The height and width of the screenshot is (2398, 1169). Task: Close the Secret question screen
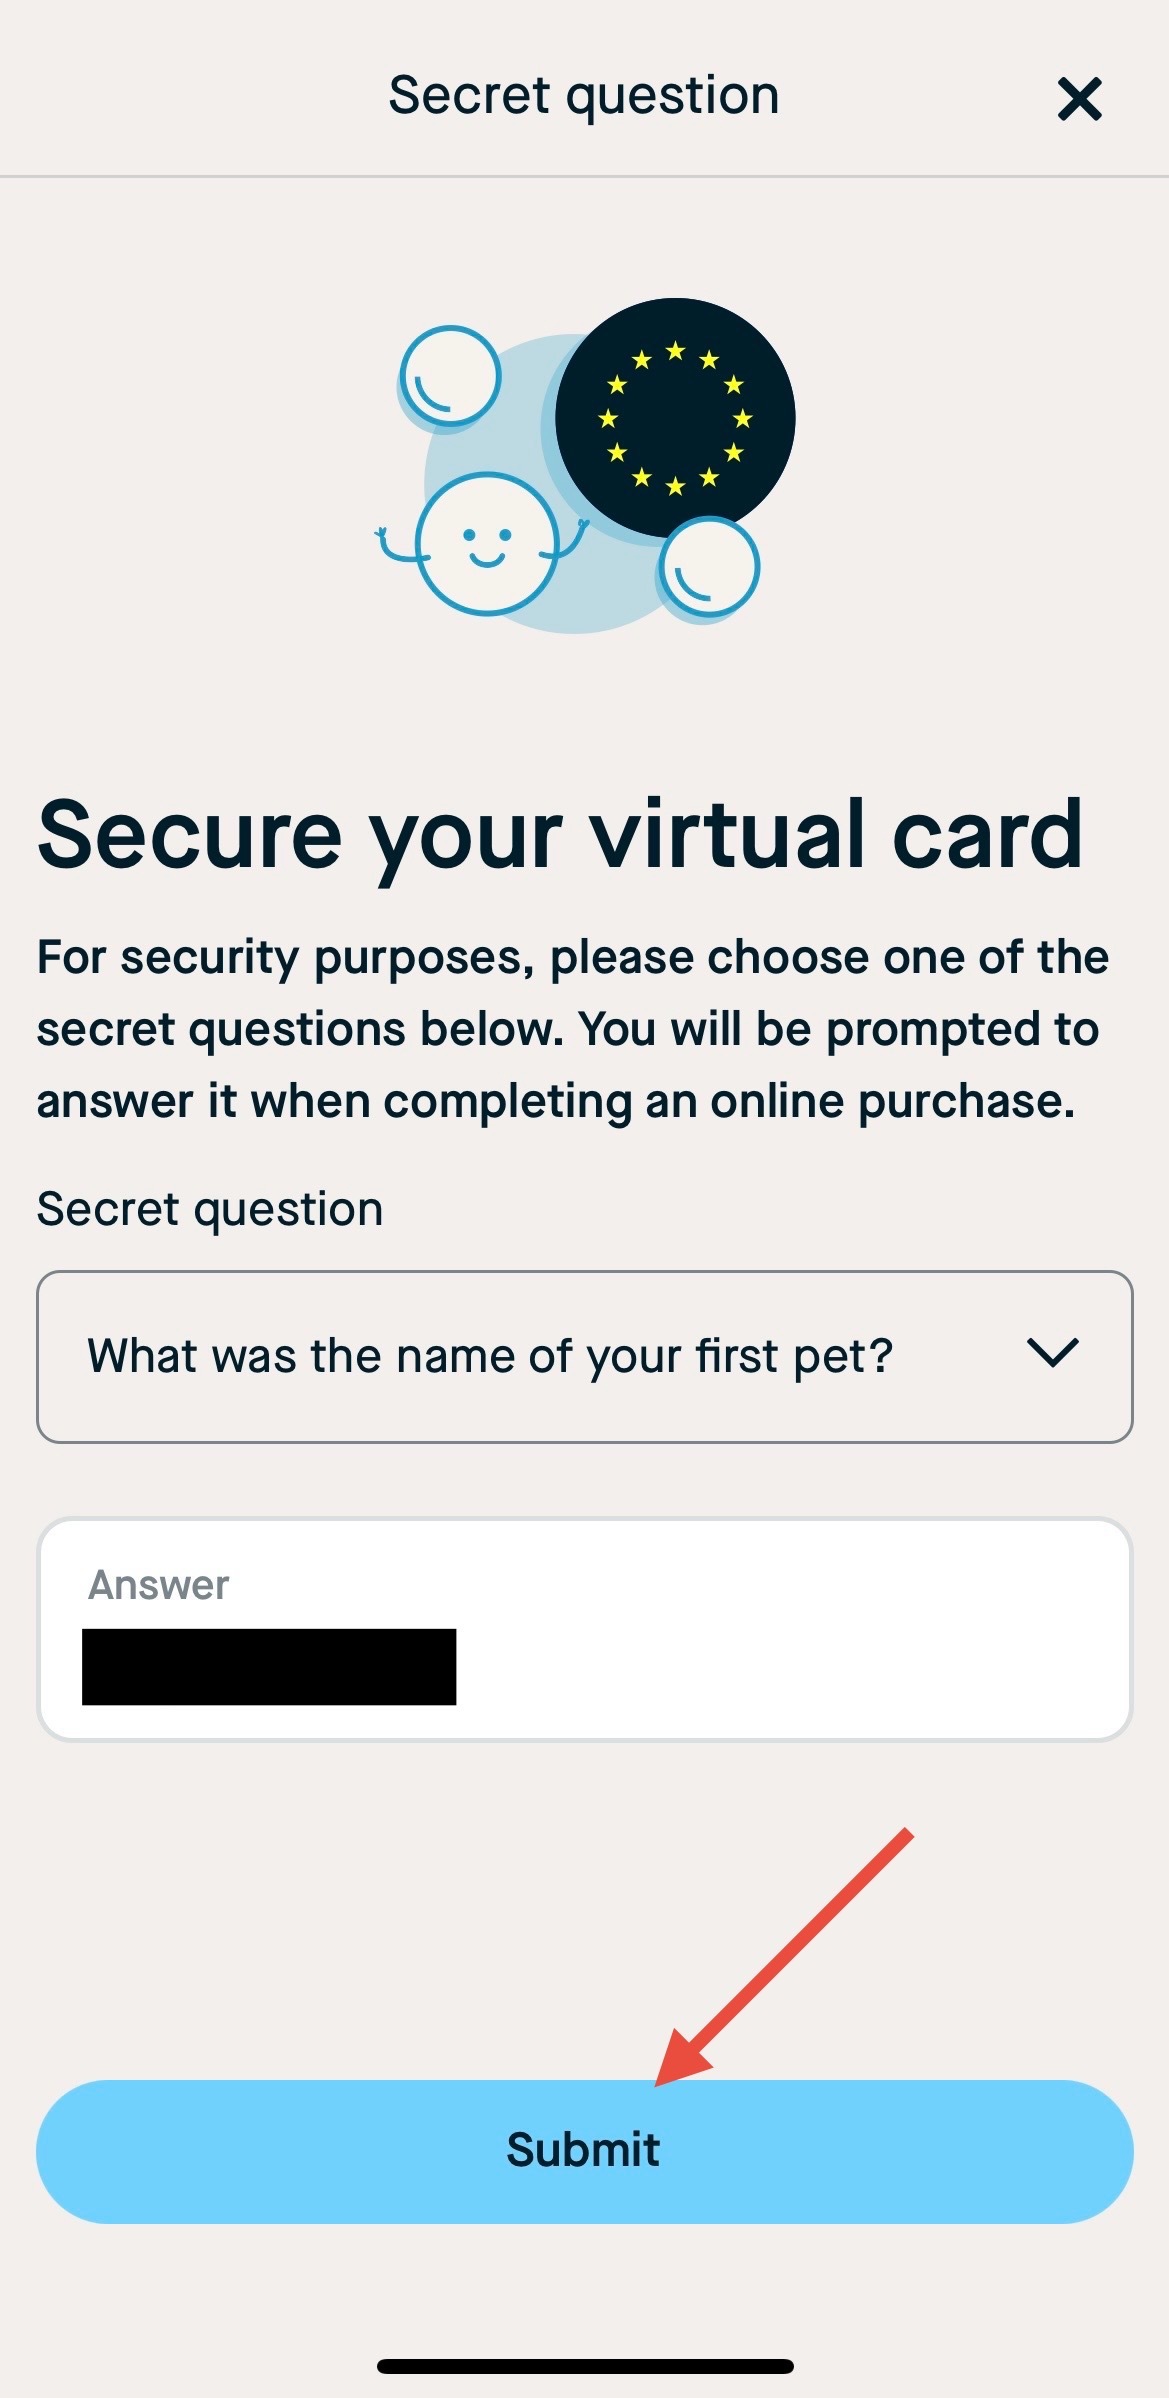pyautogui.click(x=1079, y=99)
